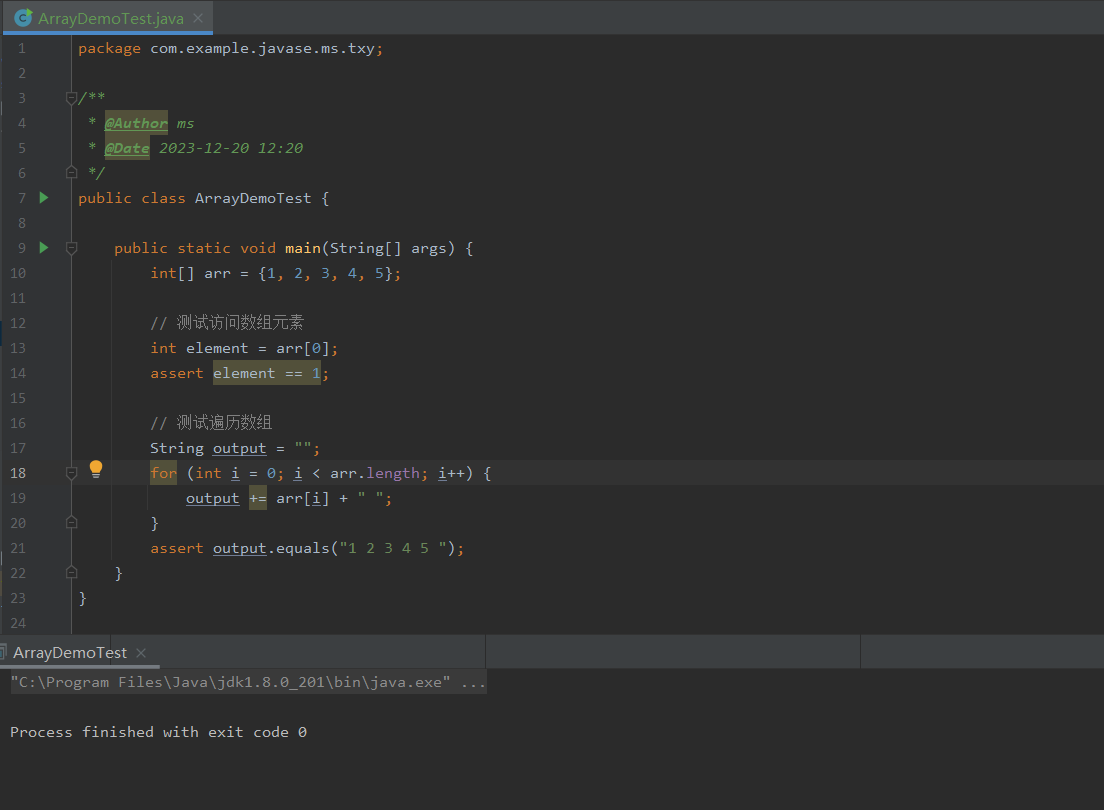The image size is (1104, 810).
Task: Collapse the Javadoc comment fold at line 3
Action: [x=71, y=98]
